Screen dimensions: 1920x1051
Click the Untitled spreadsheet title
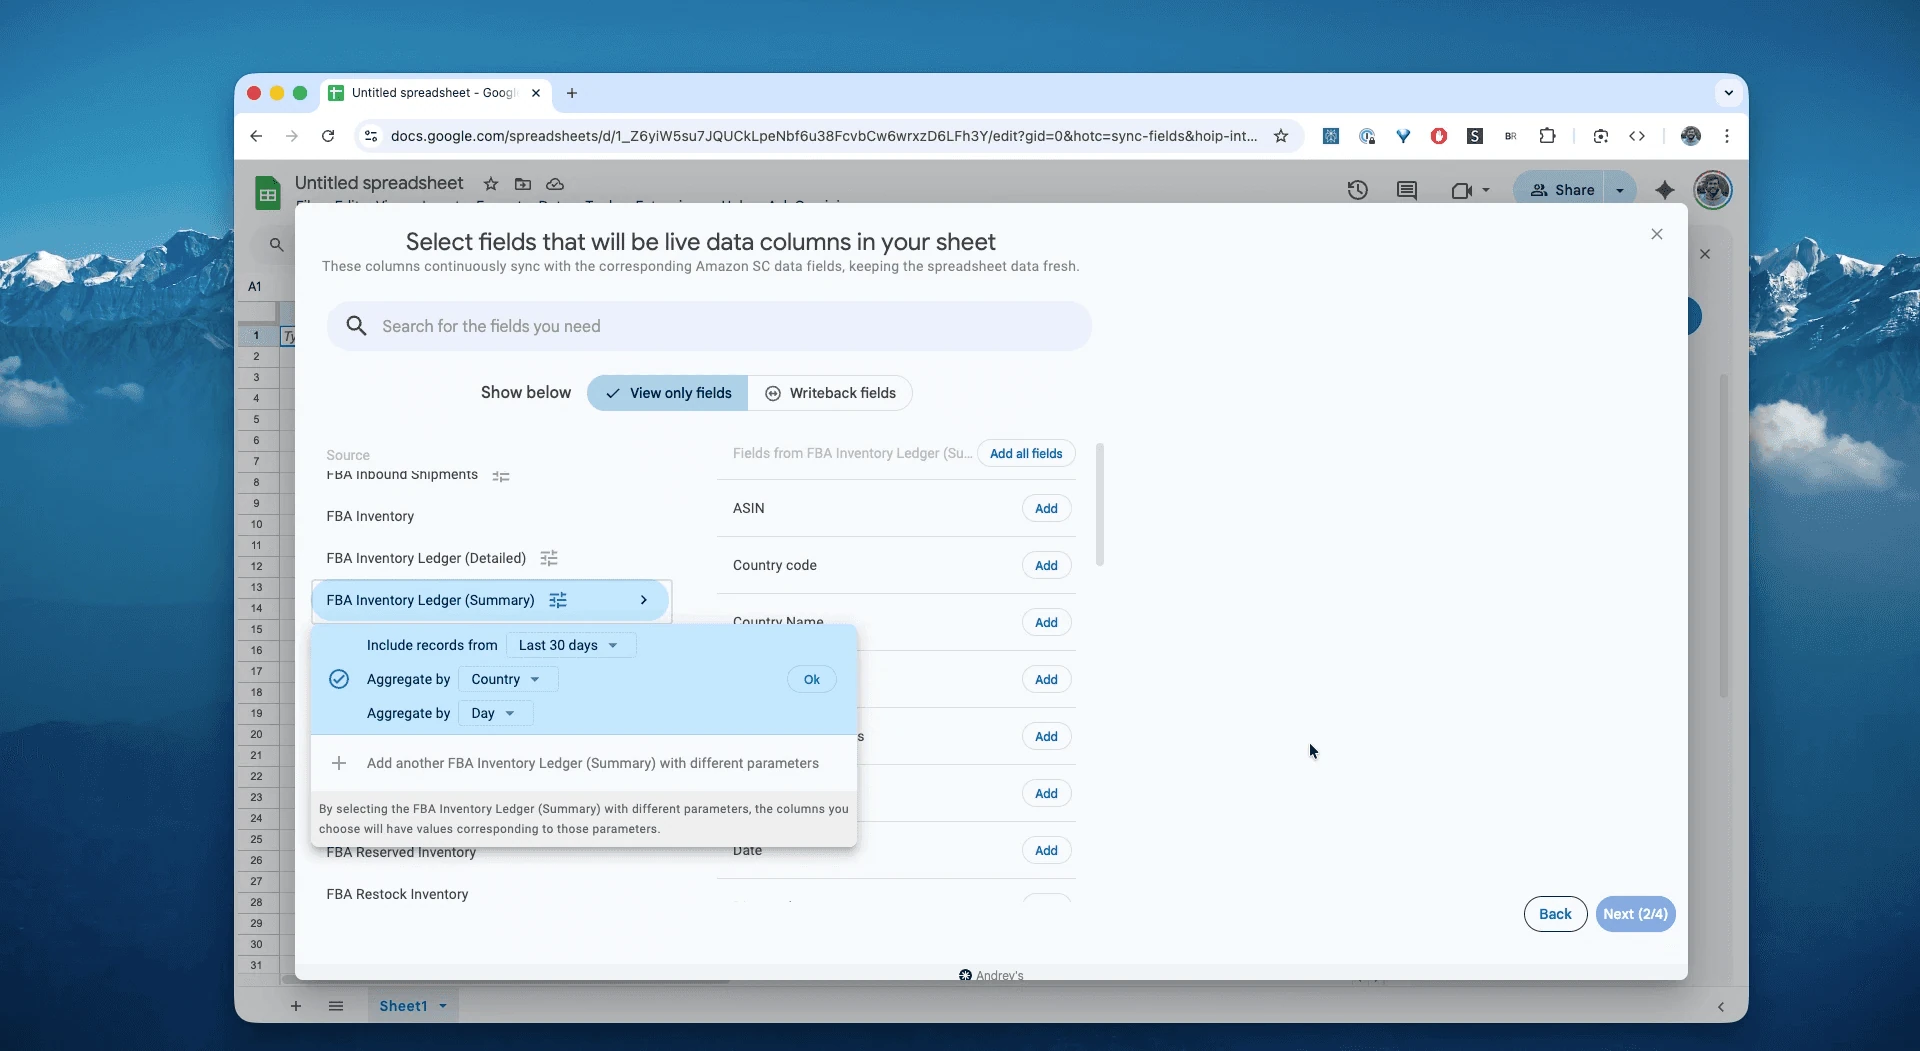[379, 183]
